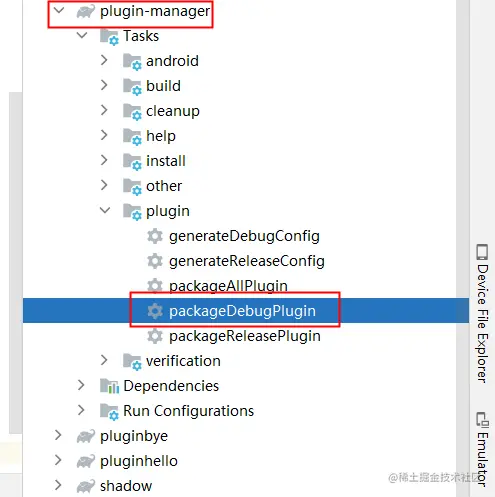Screen dimensions: 495x497
Task: Select the packageDebugPlugin task
Action: click(242, 311)
